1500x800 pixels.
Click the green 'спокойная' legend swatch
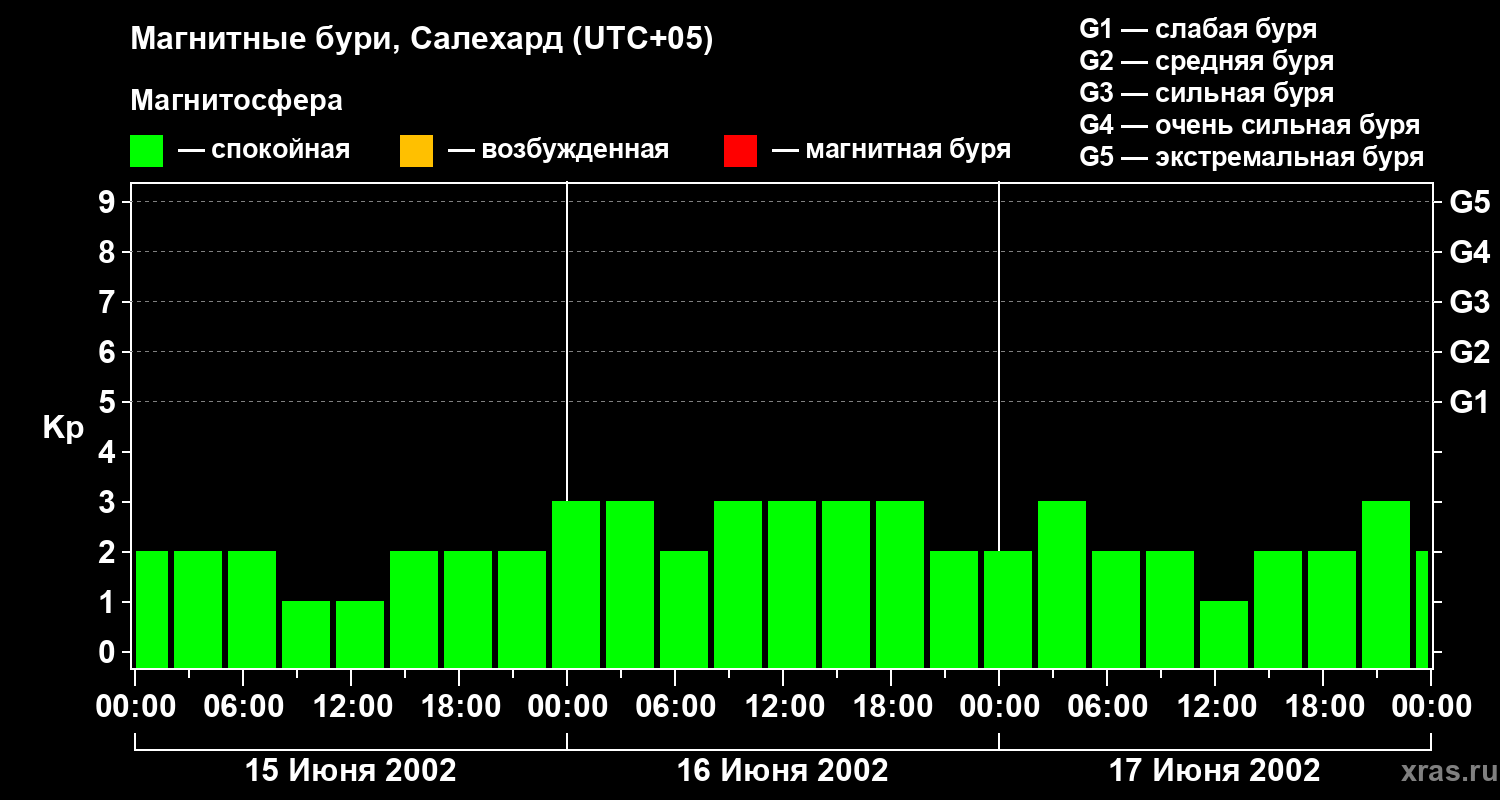pyautogui.click(x=147, y=151)
